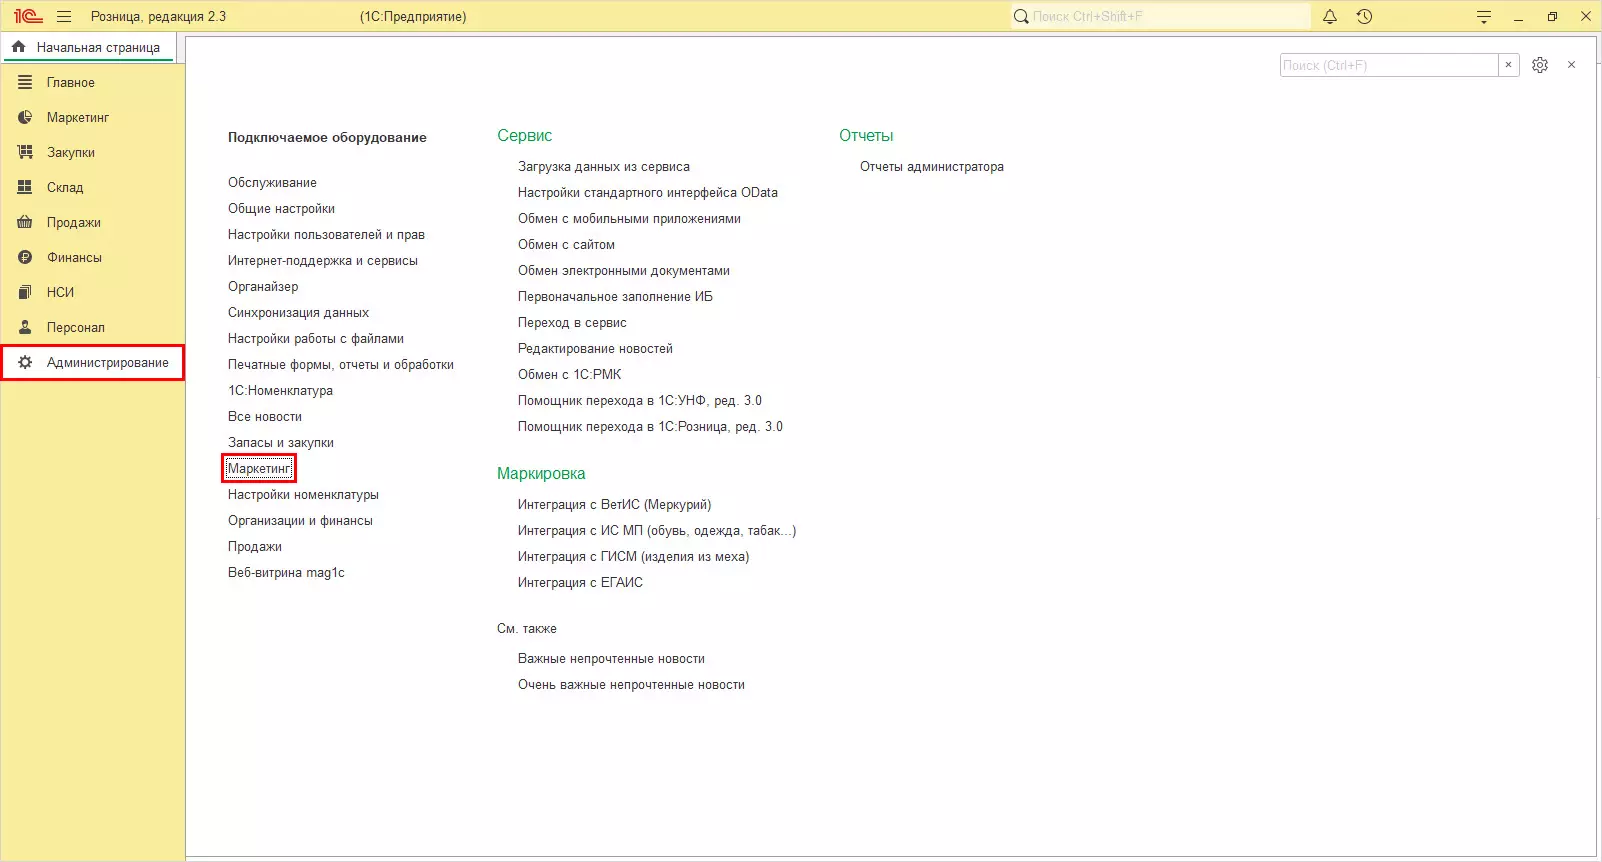Switch to the Начальная страница tab
The image size is (1602, 862).
88,47
